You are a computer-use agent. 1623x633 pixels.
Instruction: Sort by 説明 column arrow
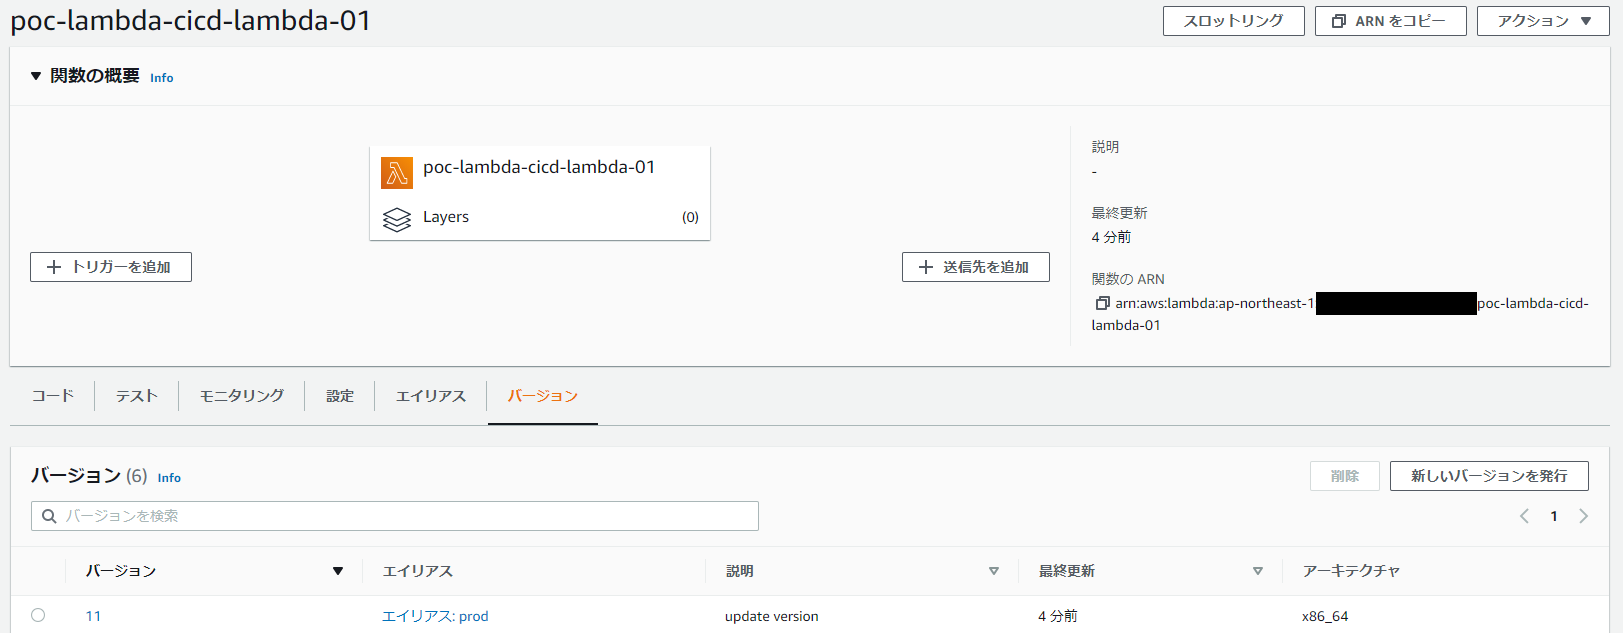coord(994,571)
